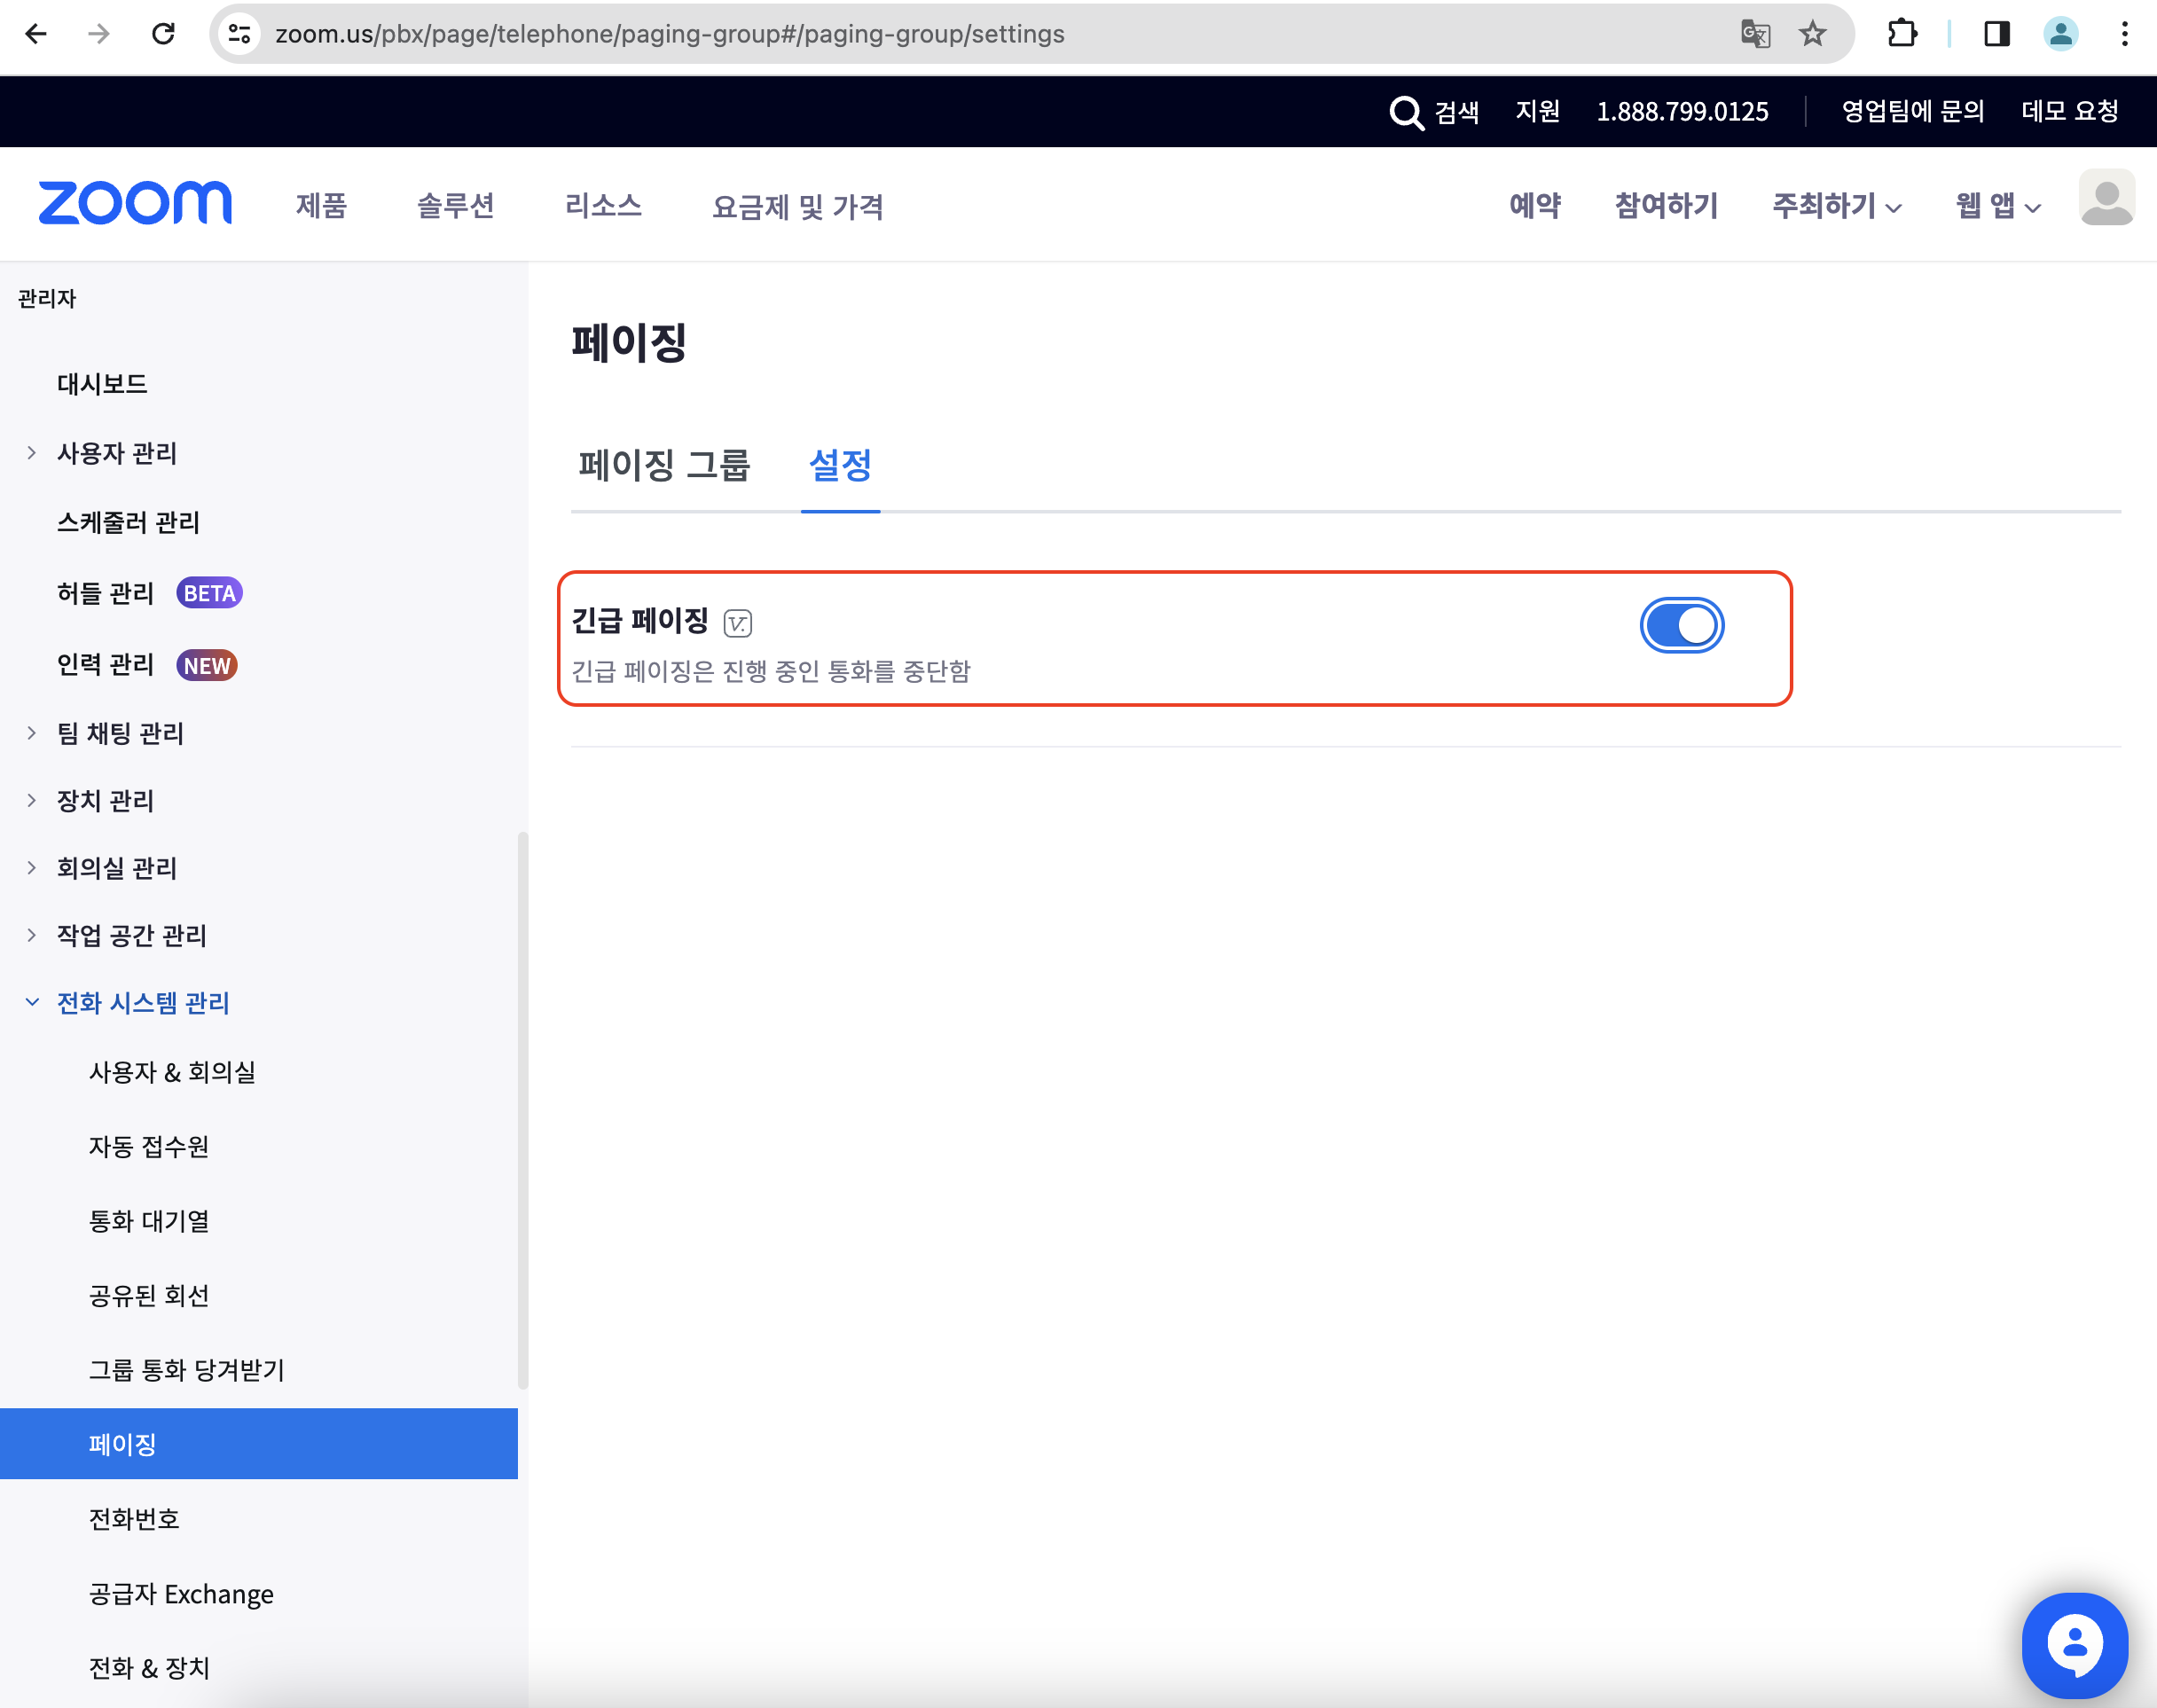Select the 설정 tab

pos(840,465)
